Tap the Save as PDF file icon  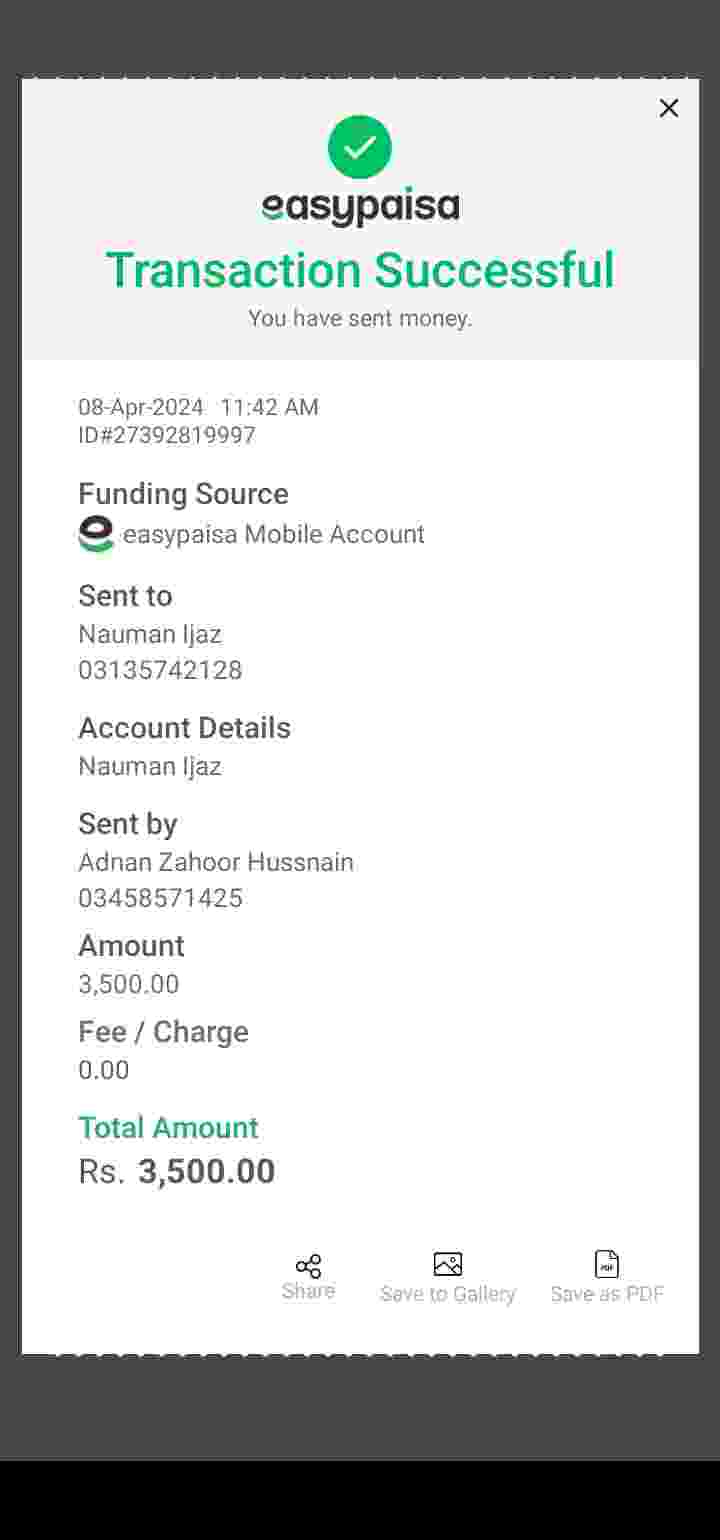607,1264
